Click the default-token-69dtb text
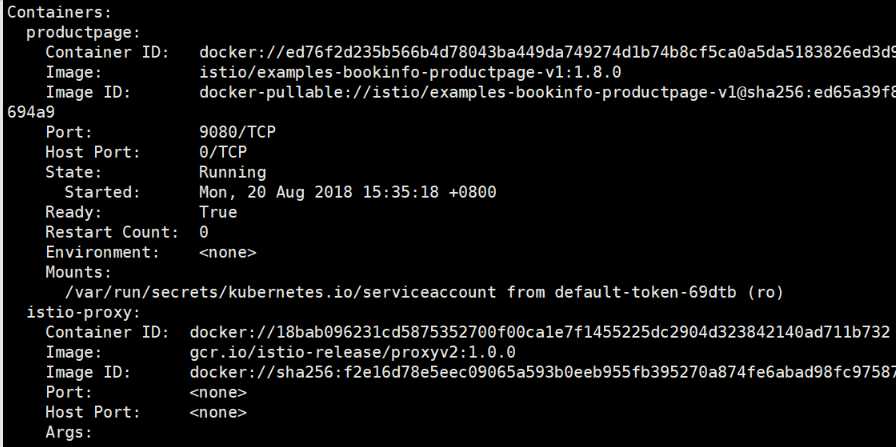Screen dimensions: 896x447 [646, 293]
